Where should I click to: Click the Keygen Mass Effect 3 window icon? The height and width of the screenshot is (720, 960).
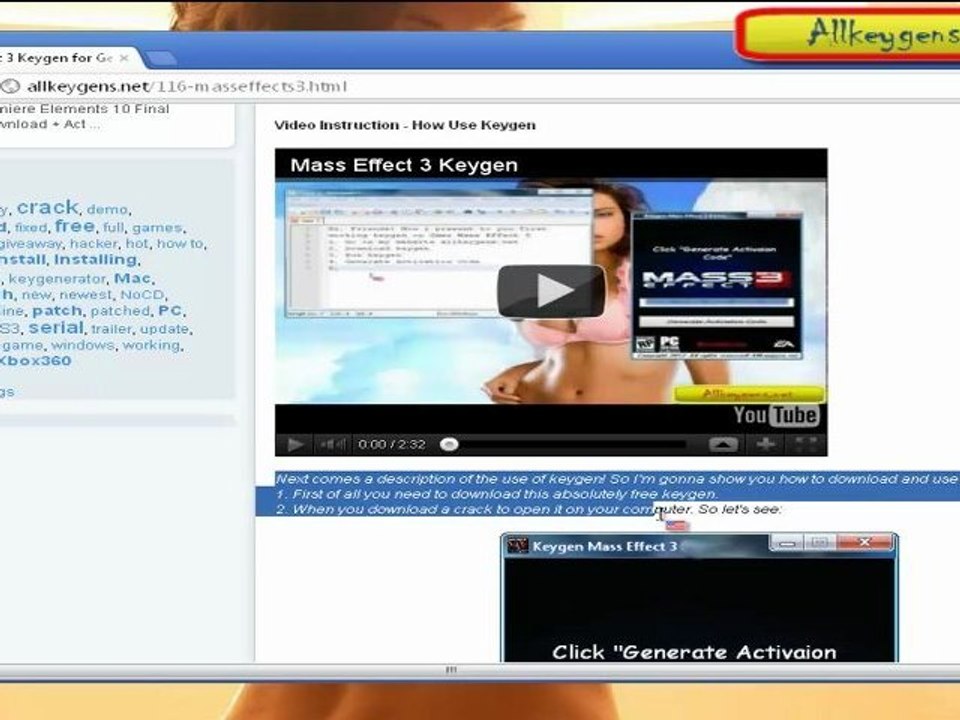tap(517, 545)
